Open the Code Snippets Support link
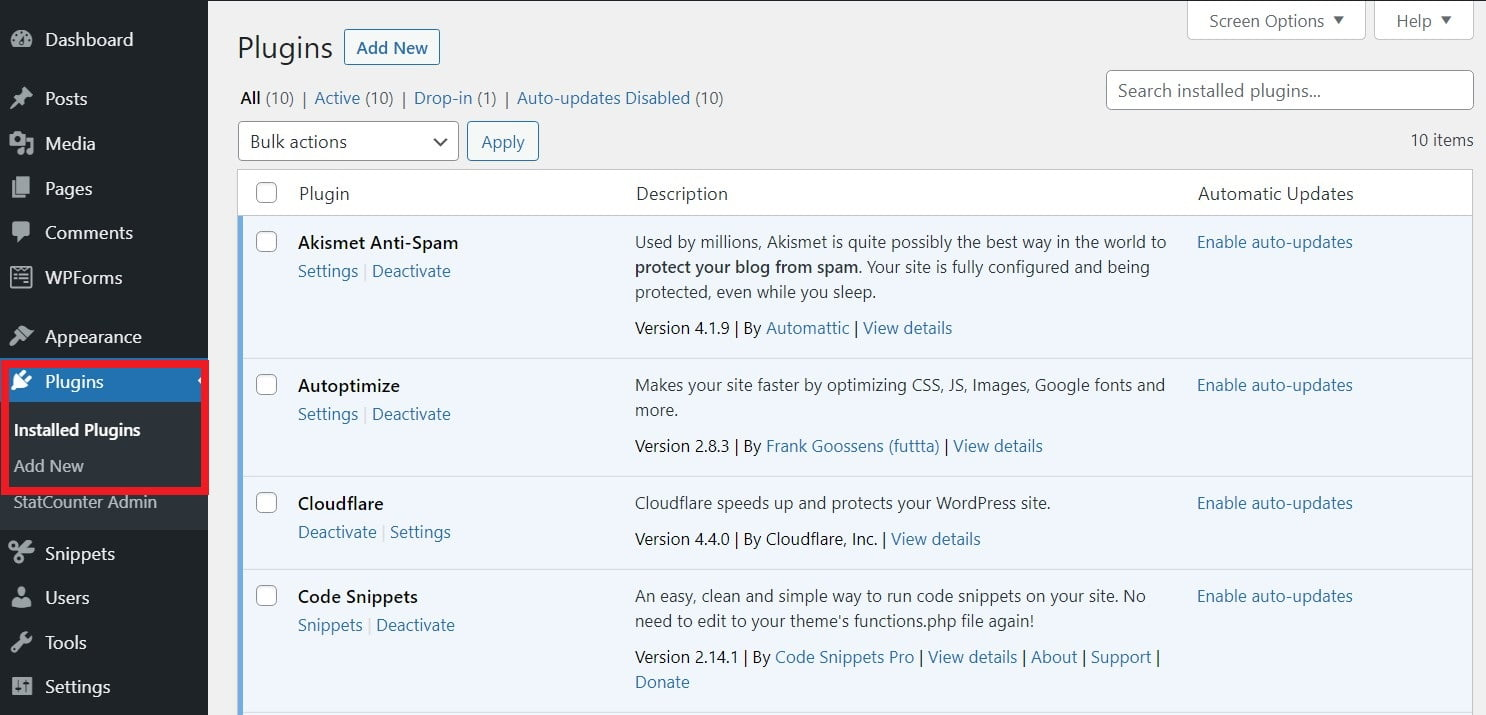1486x715 pixels. click(1121, 657)
